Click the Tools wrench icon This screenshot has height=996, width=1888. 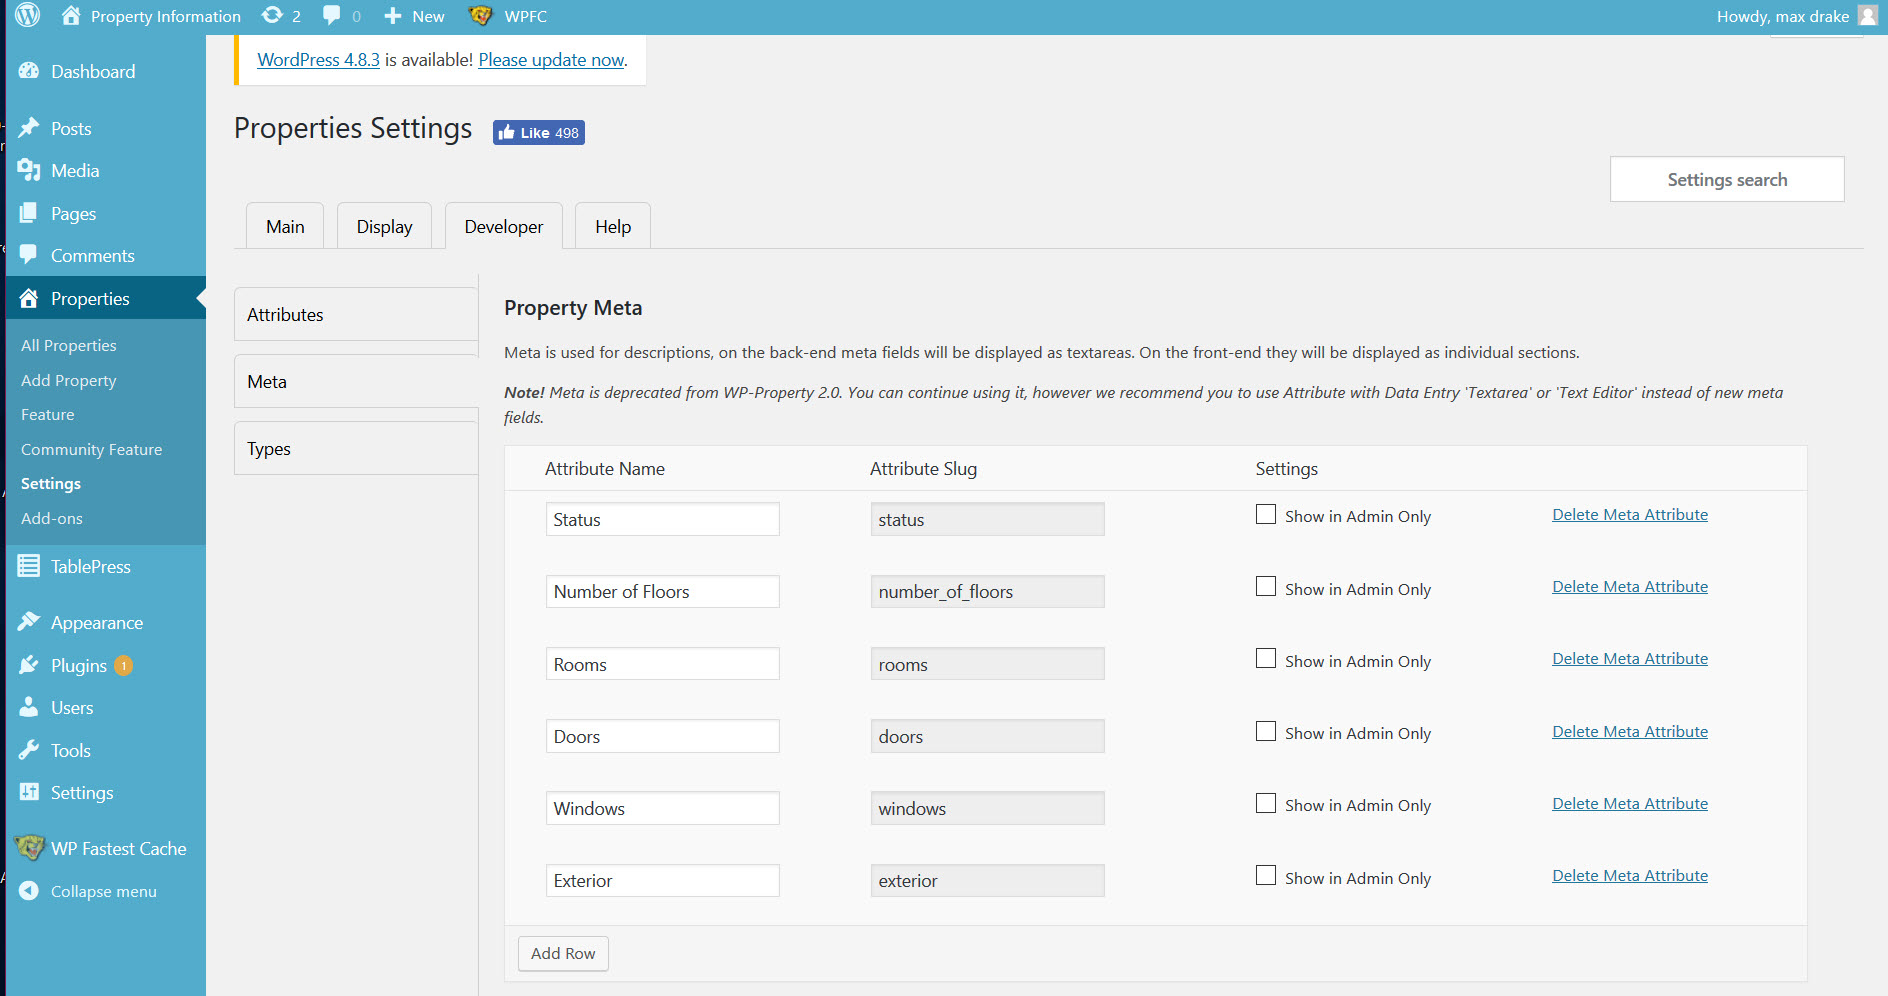click(x=29, y=751)
